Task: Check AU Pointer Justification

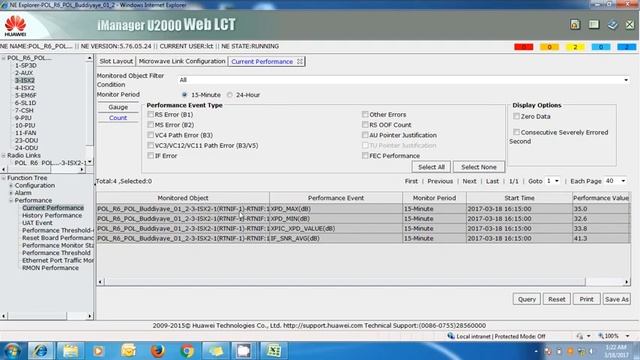Action: (x=365, y=135)
